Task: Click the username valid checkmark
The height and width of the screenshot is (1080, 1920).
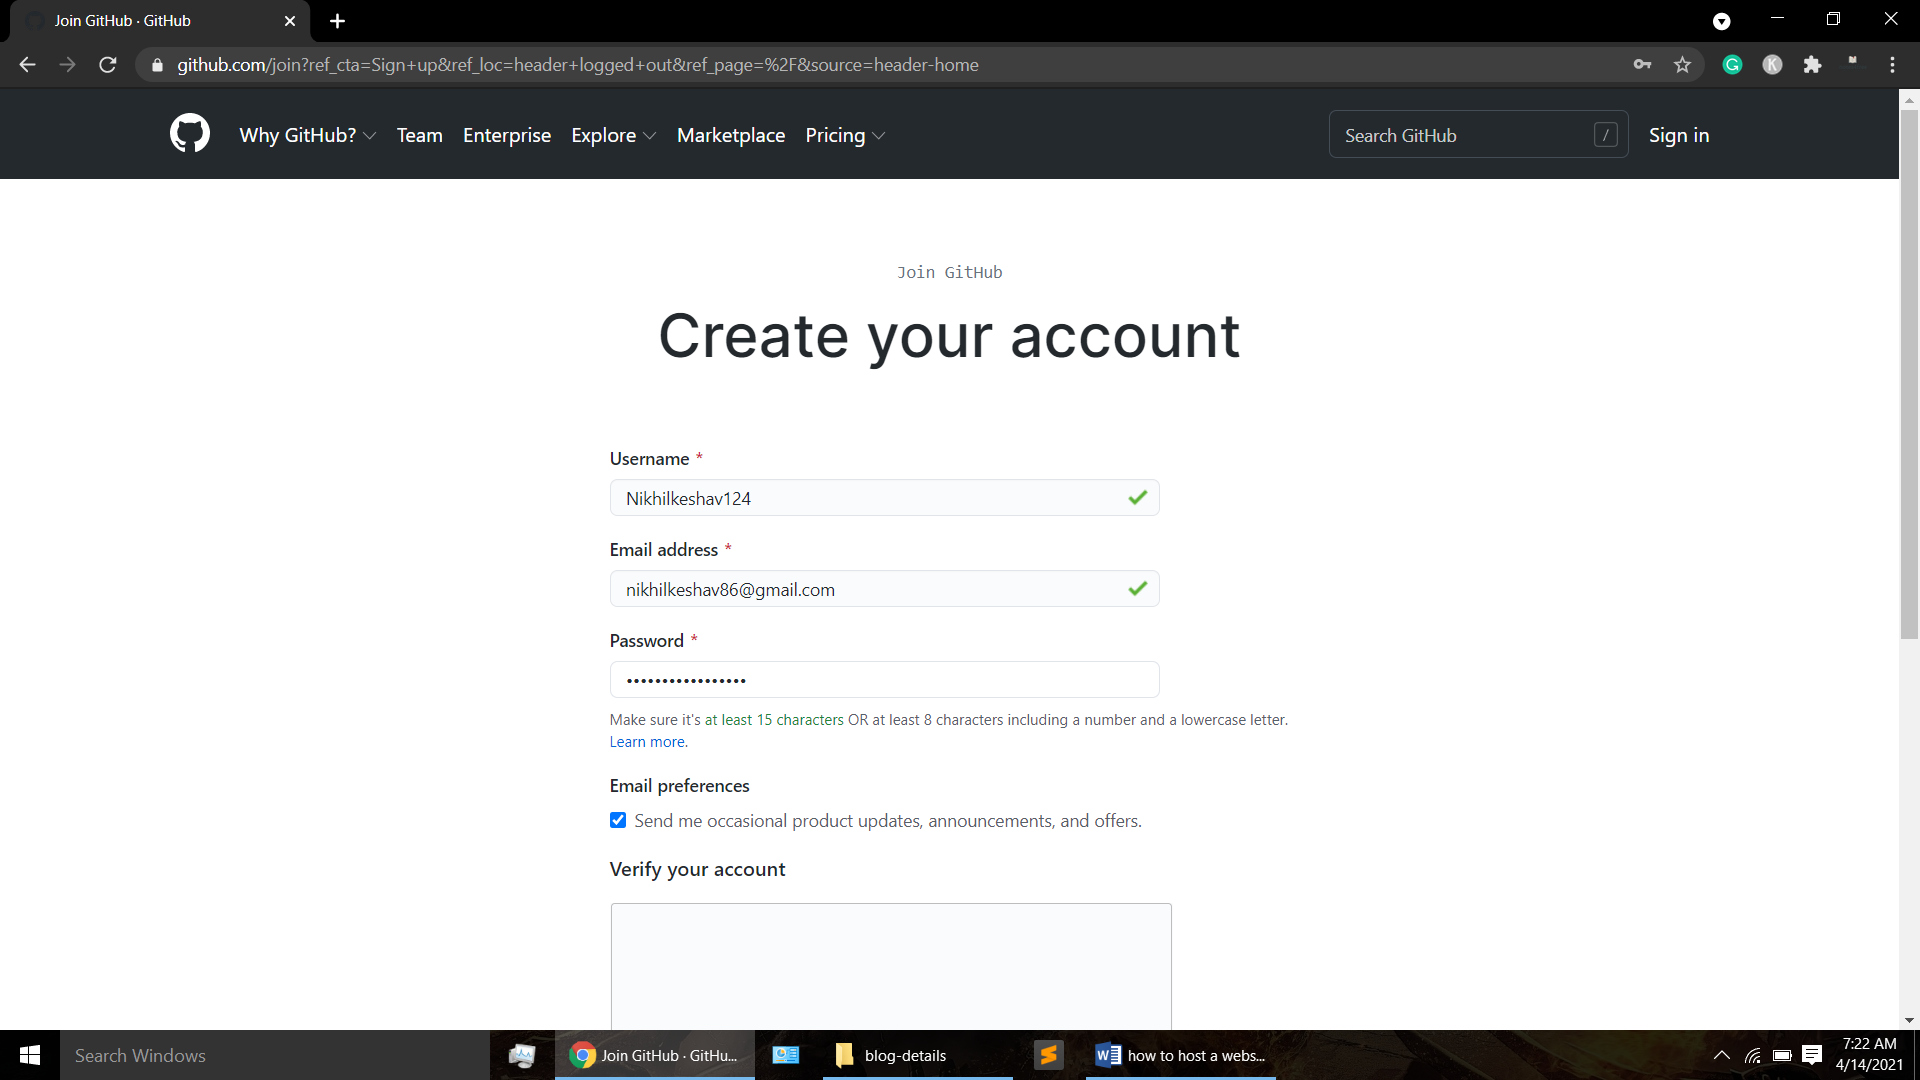Action: coord(1137,498)
